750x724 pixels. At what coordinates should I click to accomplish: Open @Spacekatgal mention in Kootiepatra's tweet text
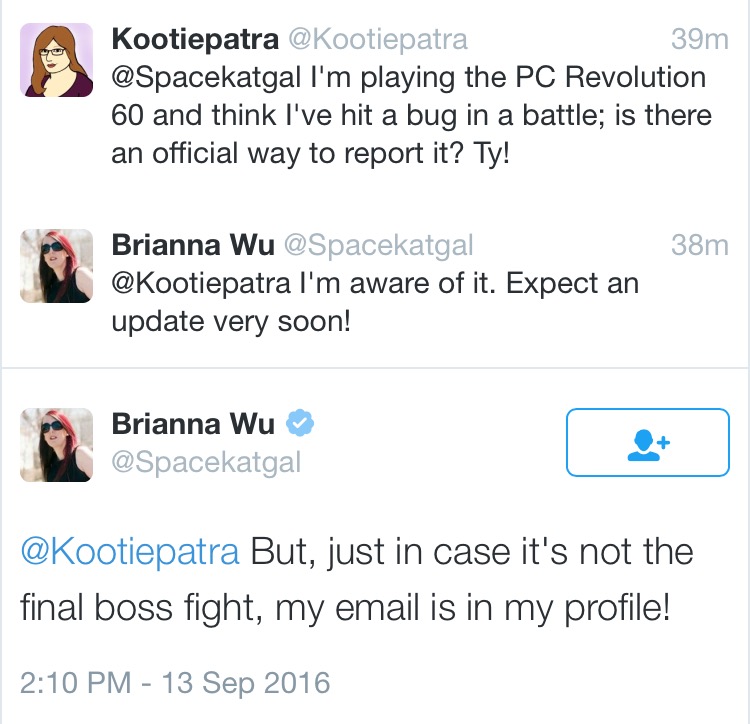pos(206,78)
